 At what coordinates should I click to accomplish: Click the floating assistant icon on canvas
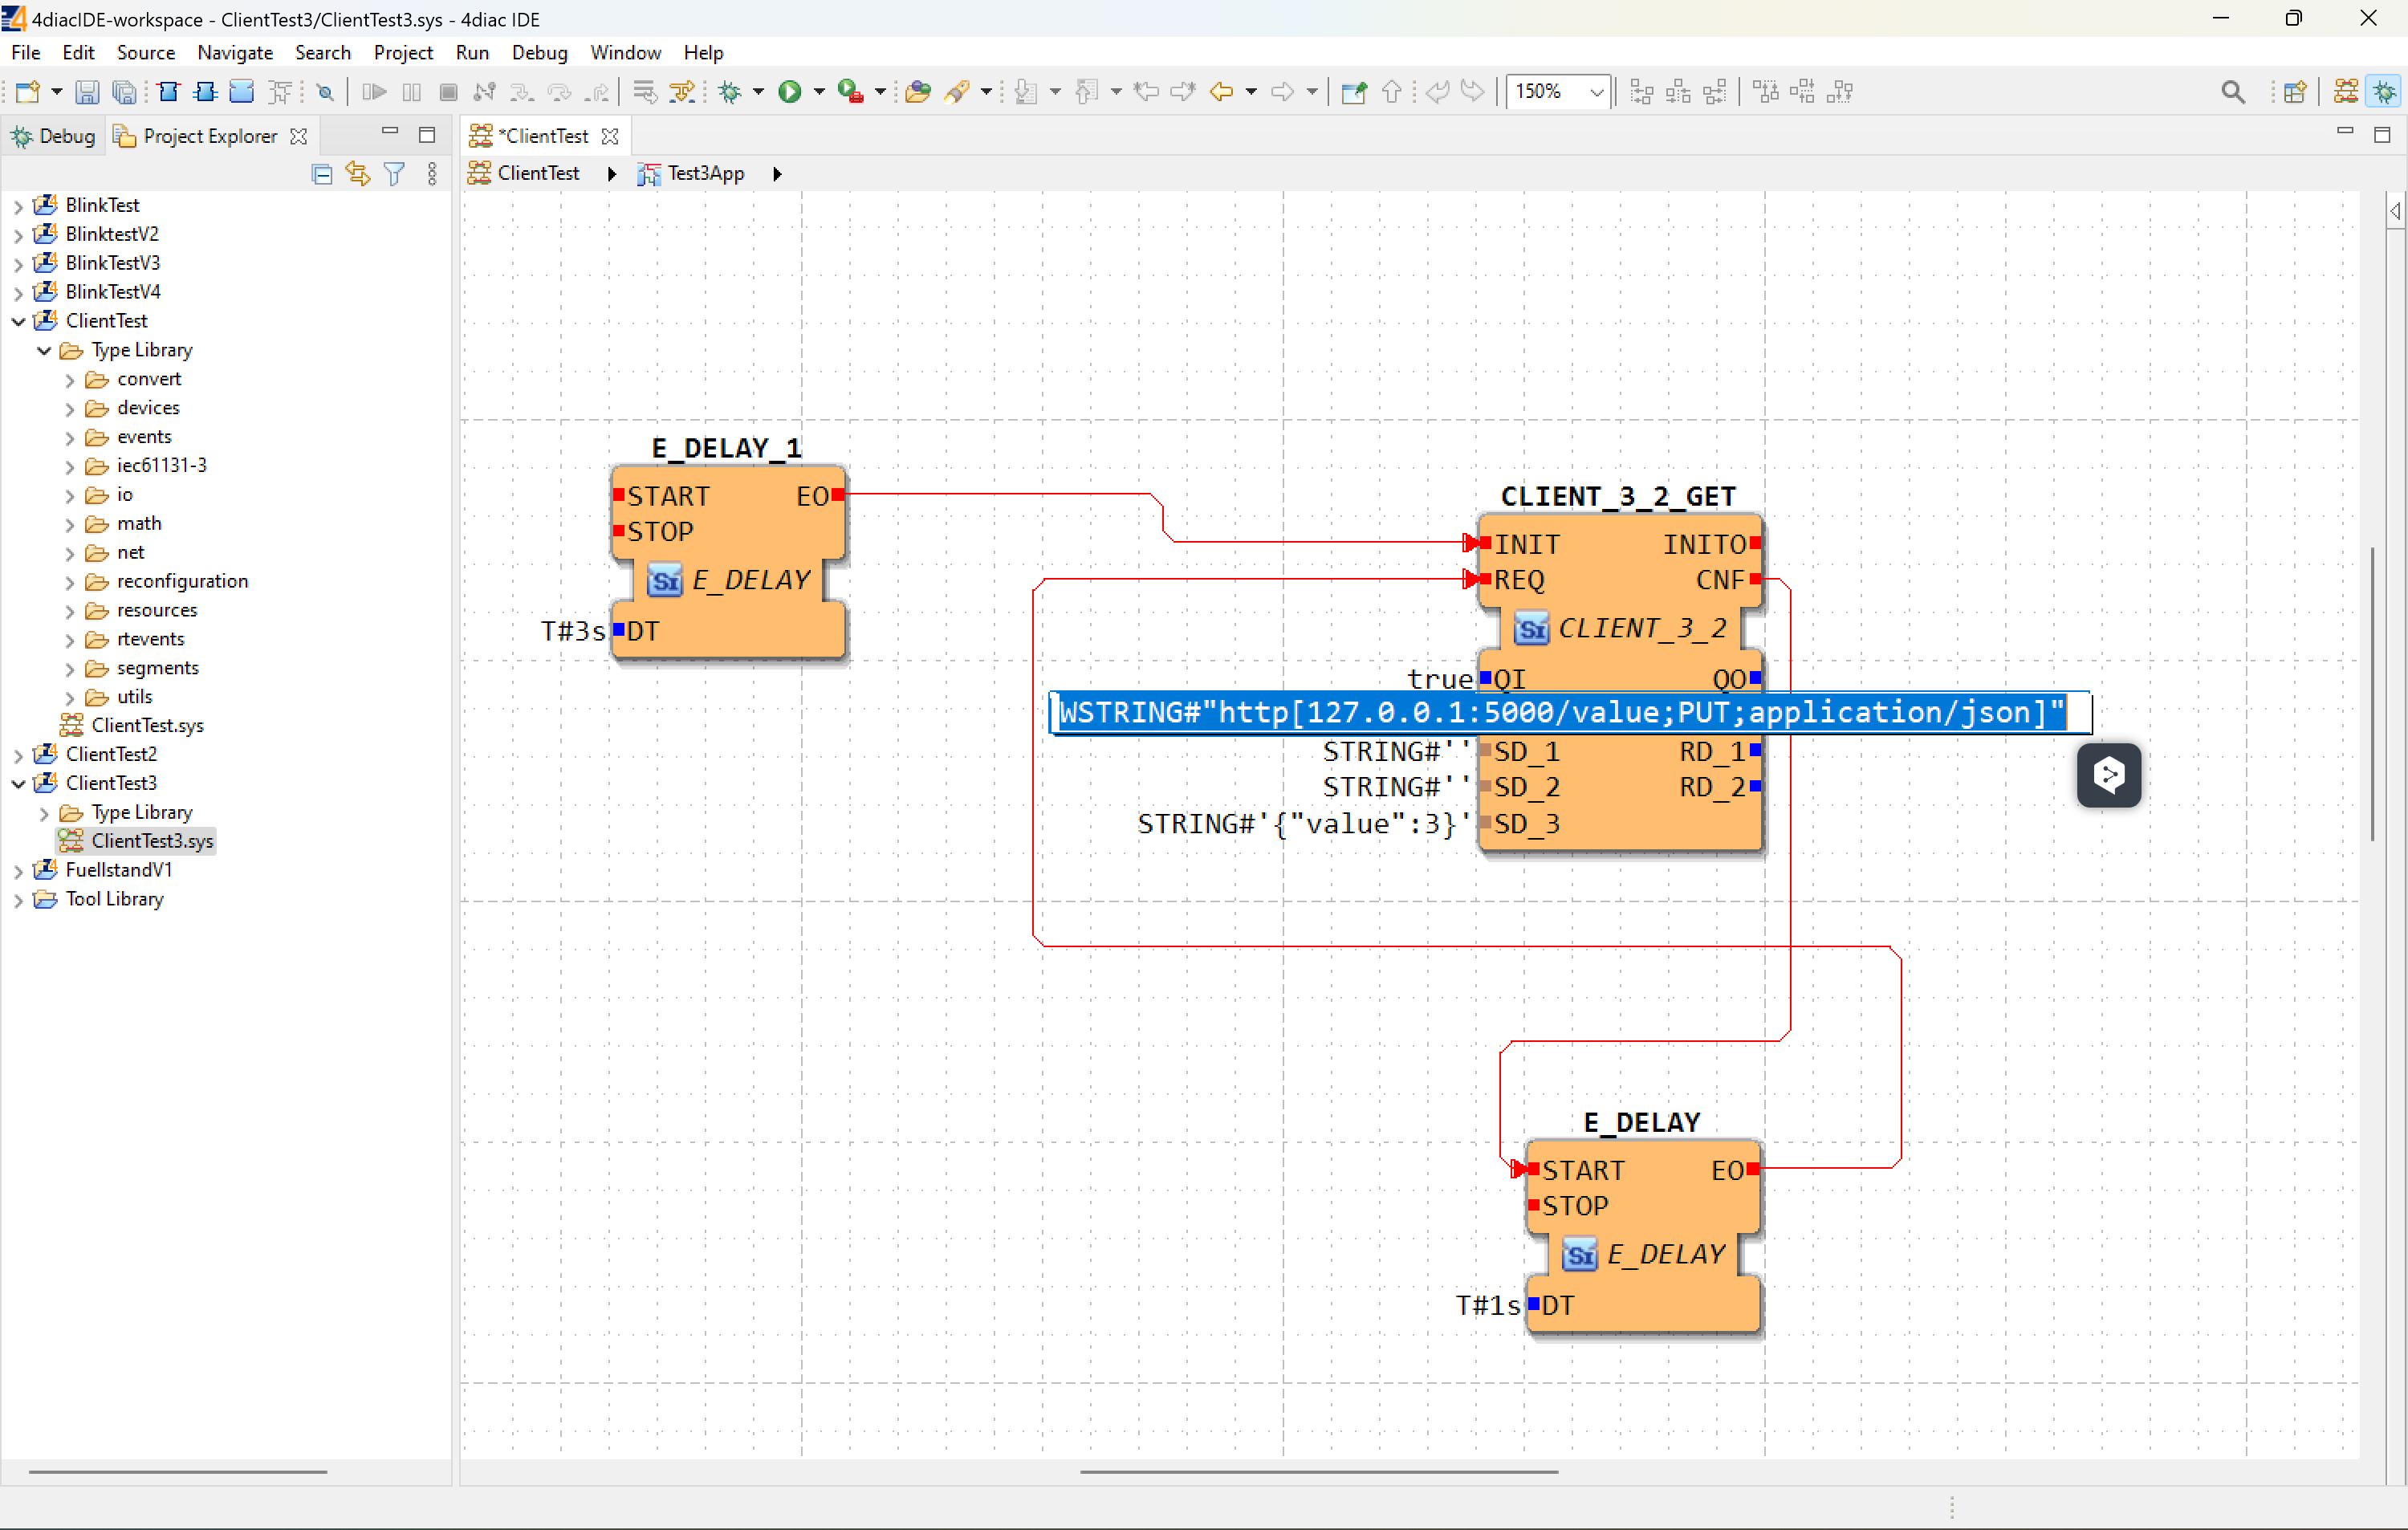pos(2108,775)
